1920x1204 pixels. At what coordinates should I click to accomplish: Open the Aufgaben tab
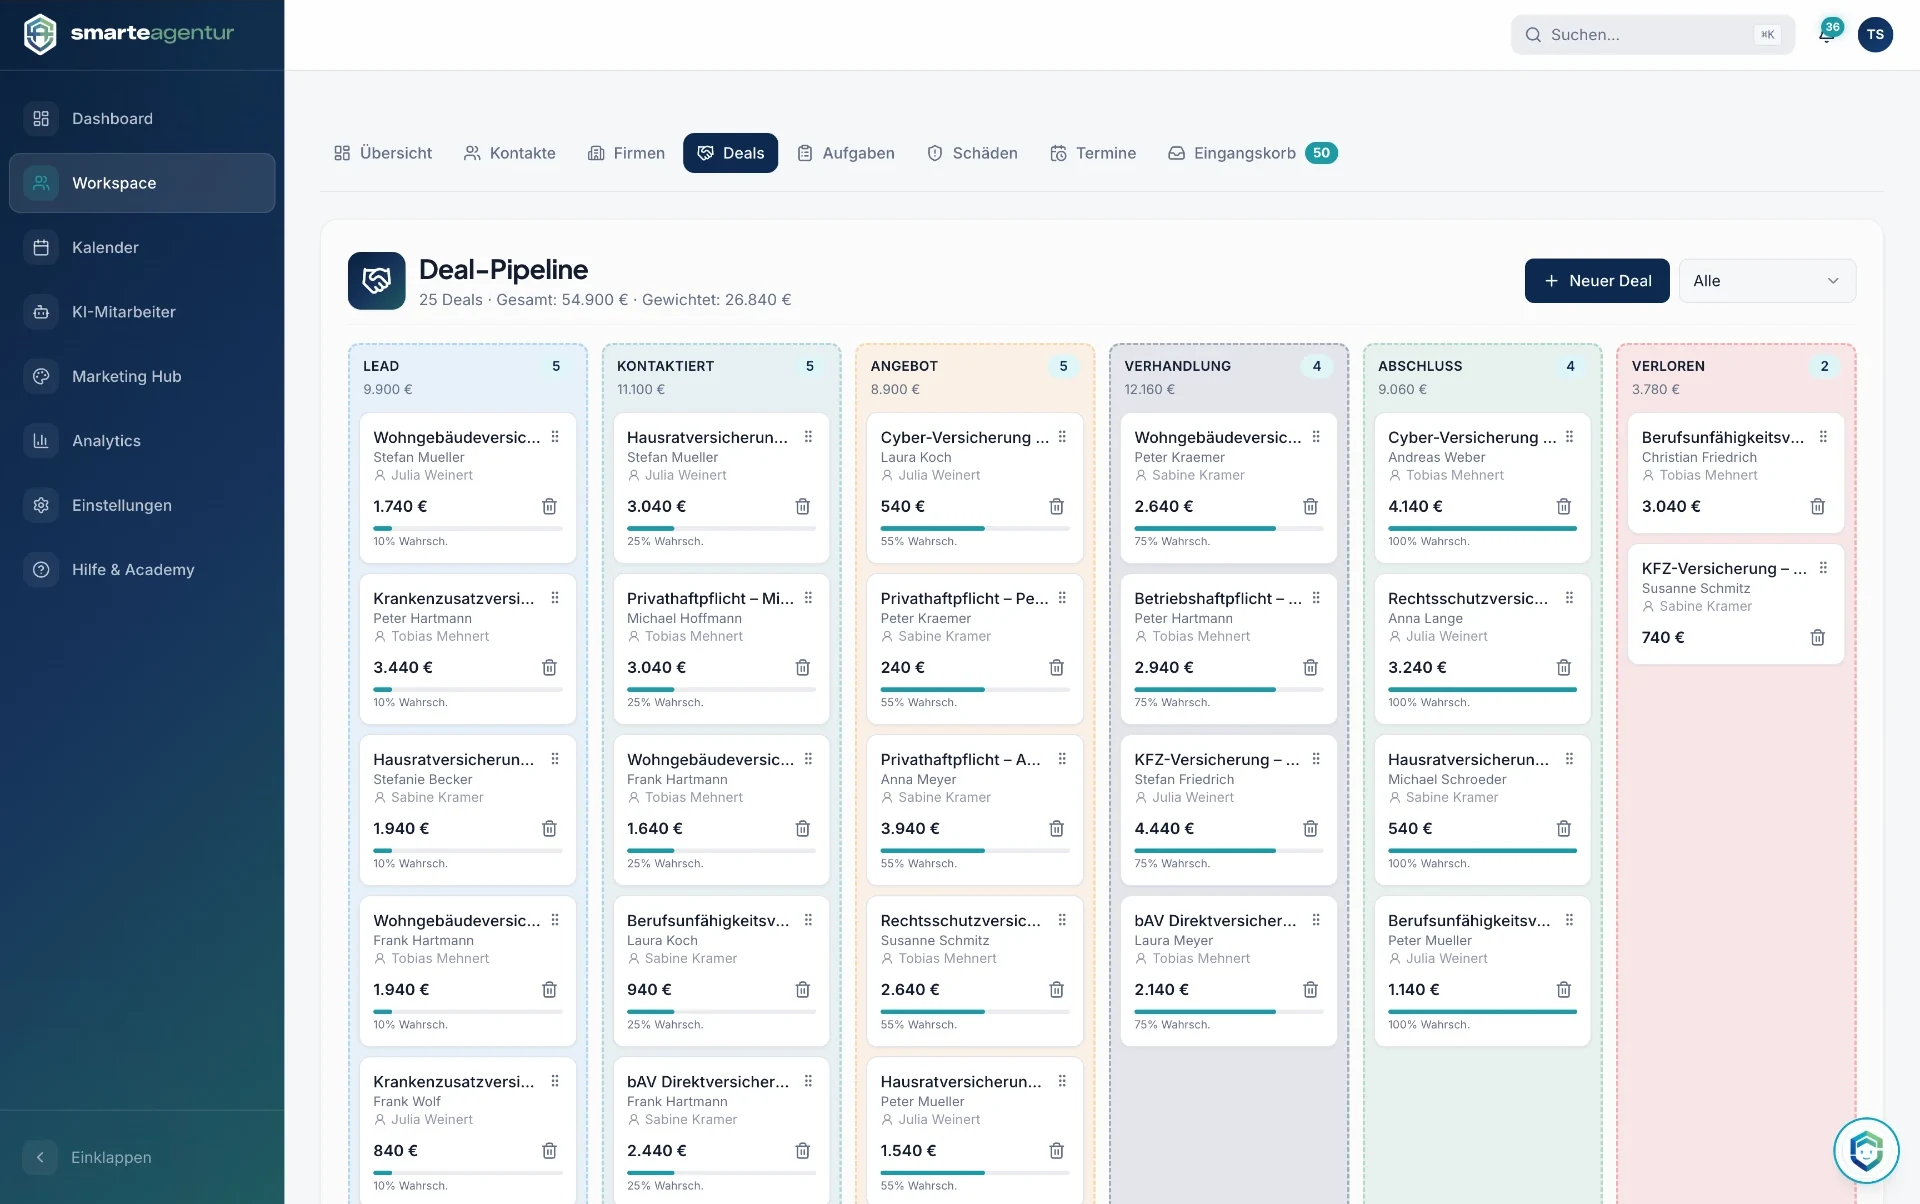[846, 153]
